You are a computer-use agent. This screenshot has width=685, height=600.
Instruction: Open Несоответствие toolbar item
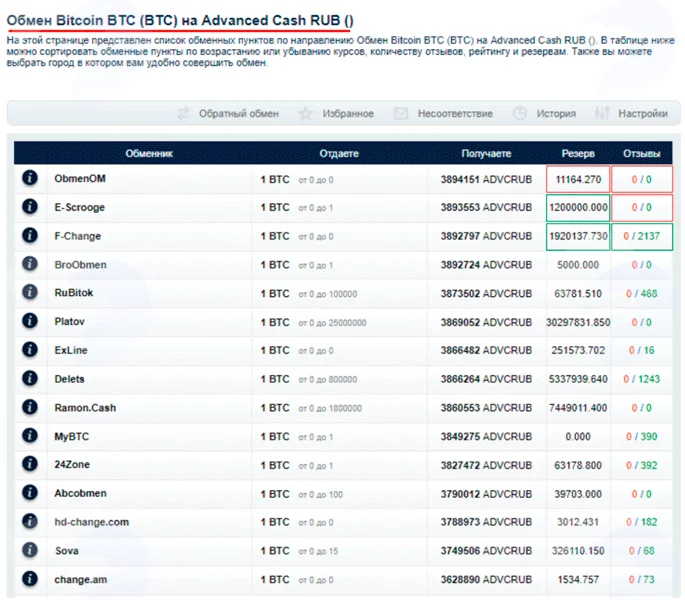[x=455, y=114]
